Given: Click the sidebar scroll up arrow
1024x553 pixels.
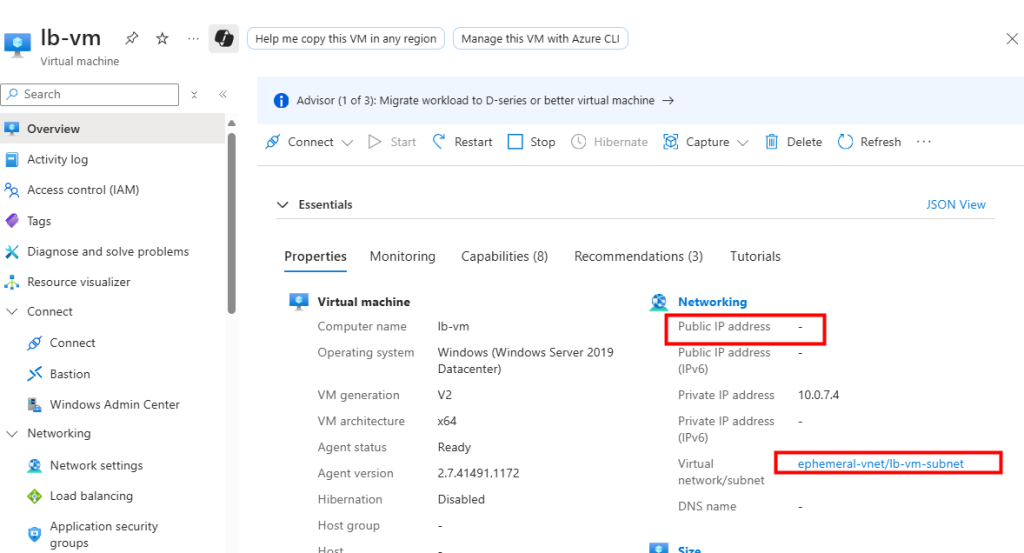Looking at the screenshot, I should click(x=231, y=123).
